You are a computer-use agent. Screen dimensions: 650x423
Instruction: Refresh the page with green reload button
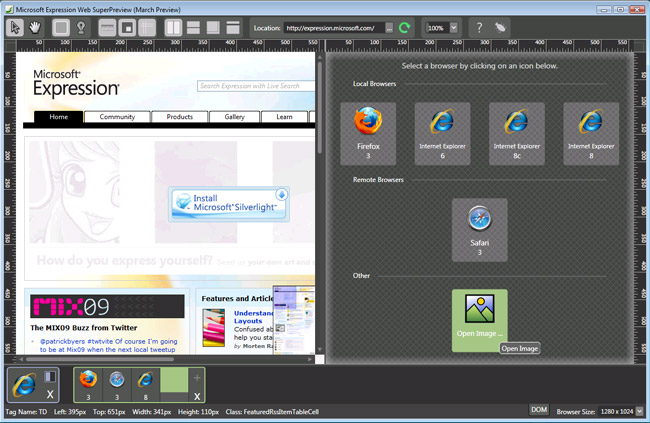pyautogui.click(x=406, y=28)
